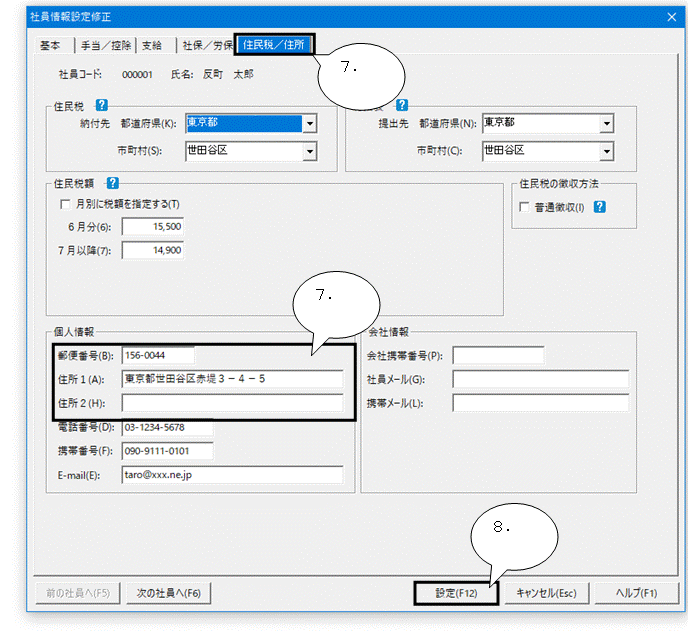Switch to 基本 tab
Screen dimensions: 688x640
[x=54, y=45]
